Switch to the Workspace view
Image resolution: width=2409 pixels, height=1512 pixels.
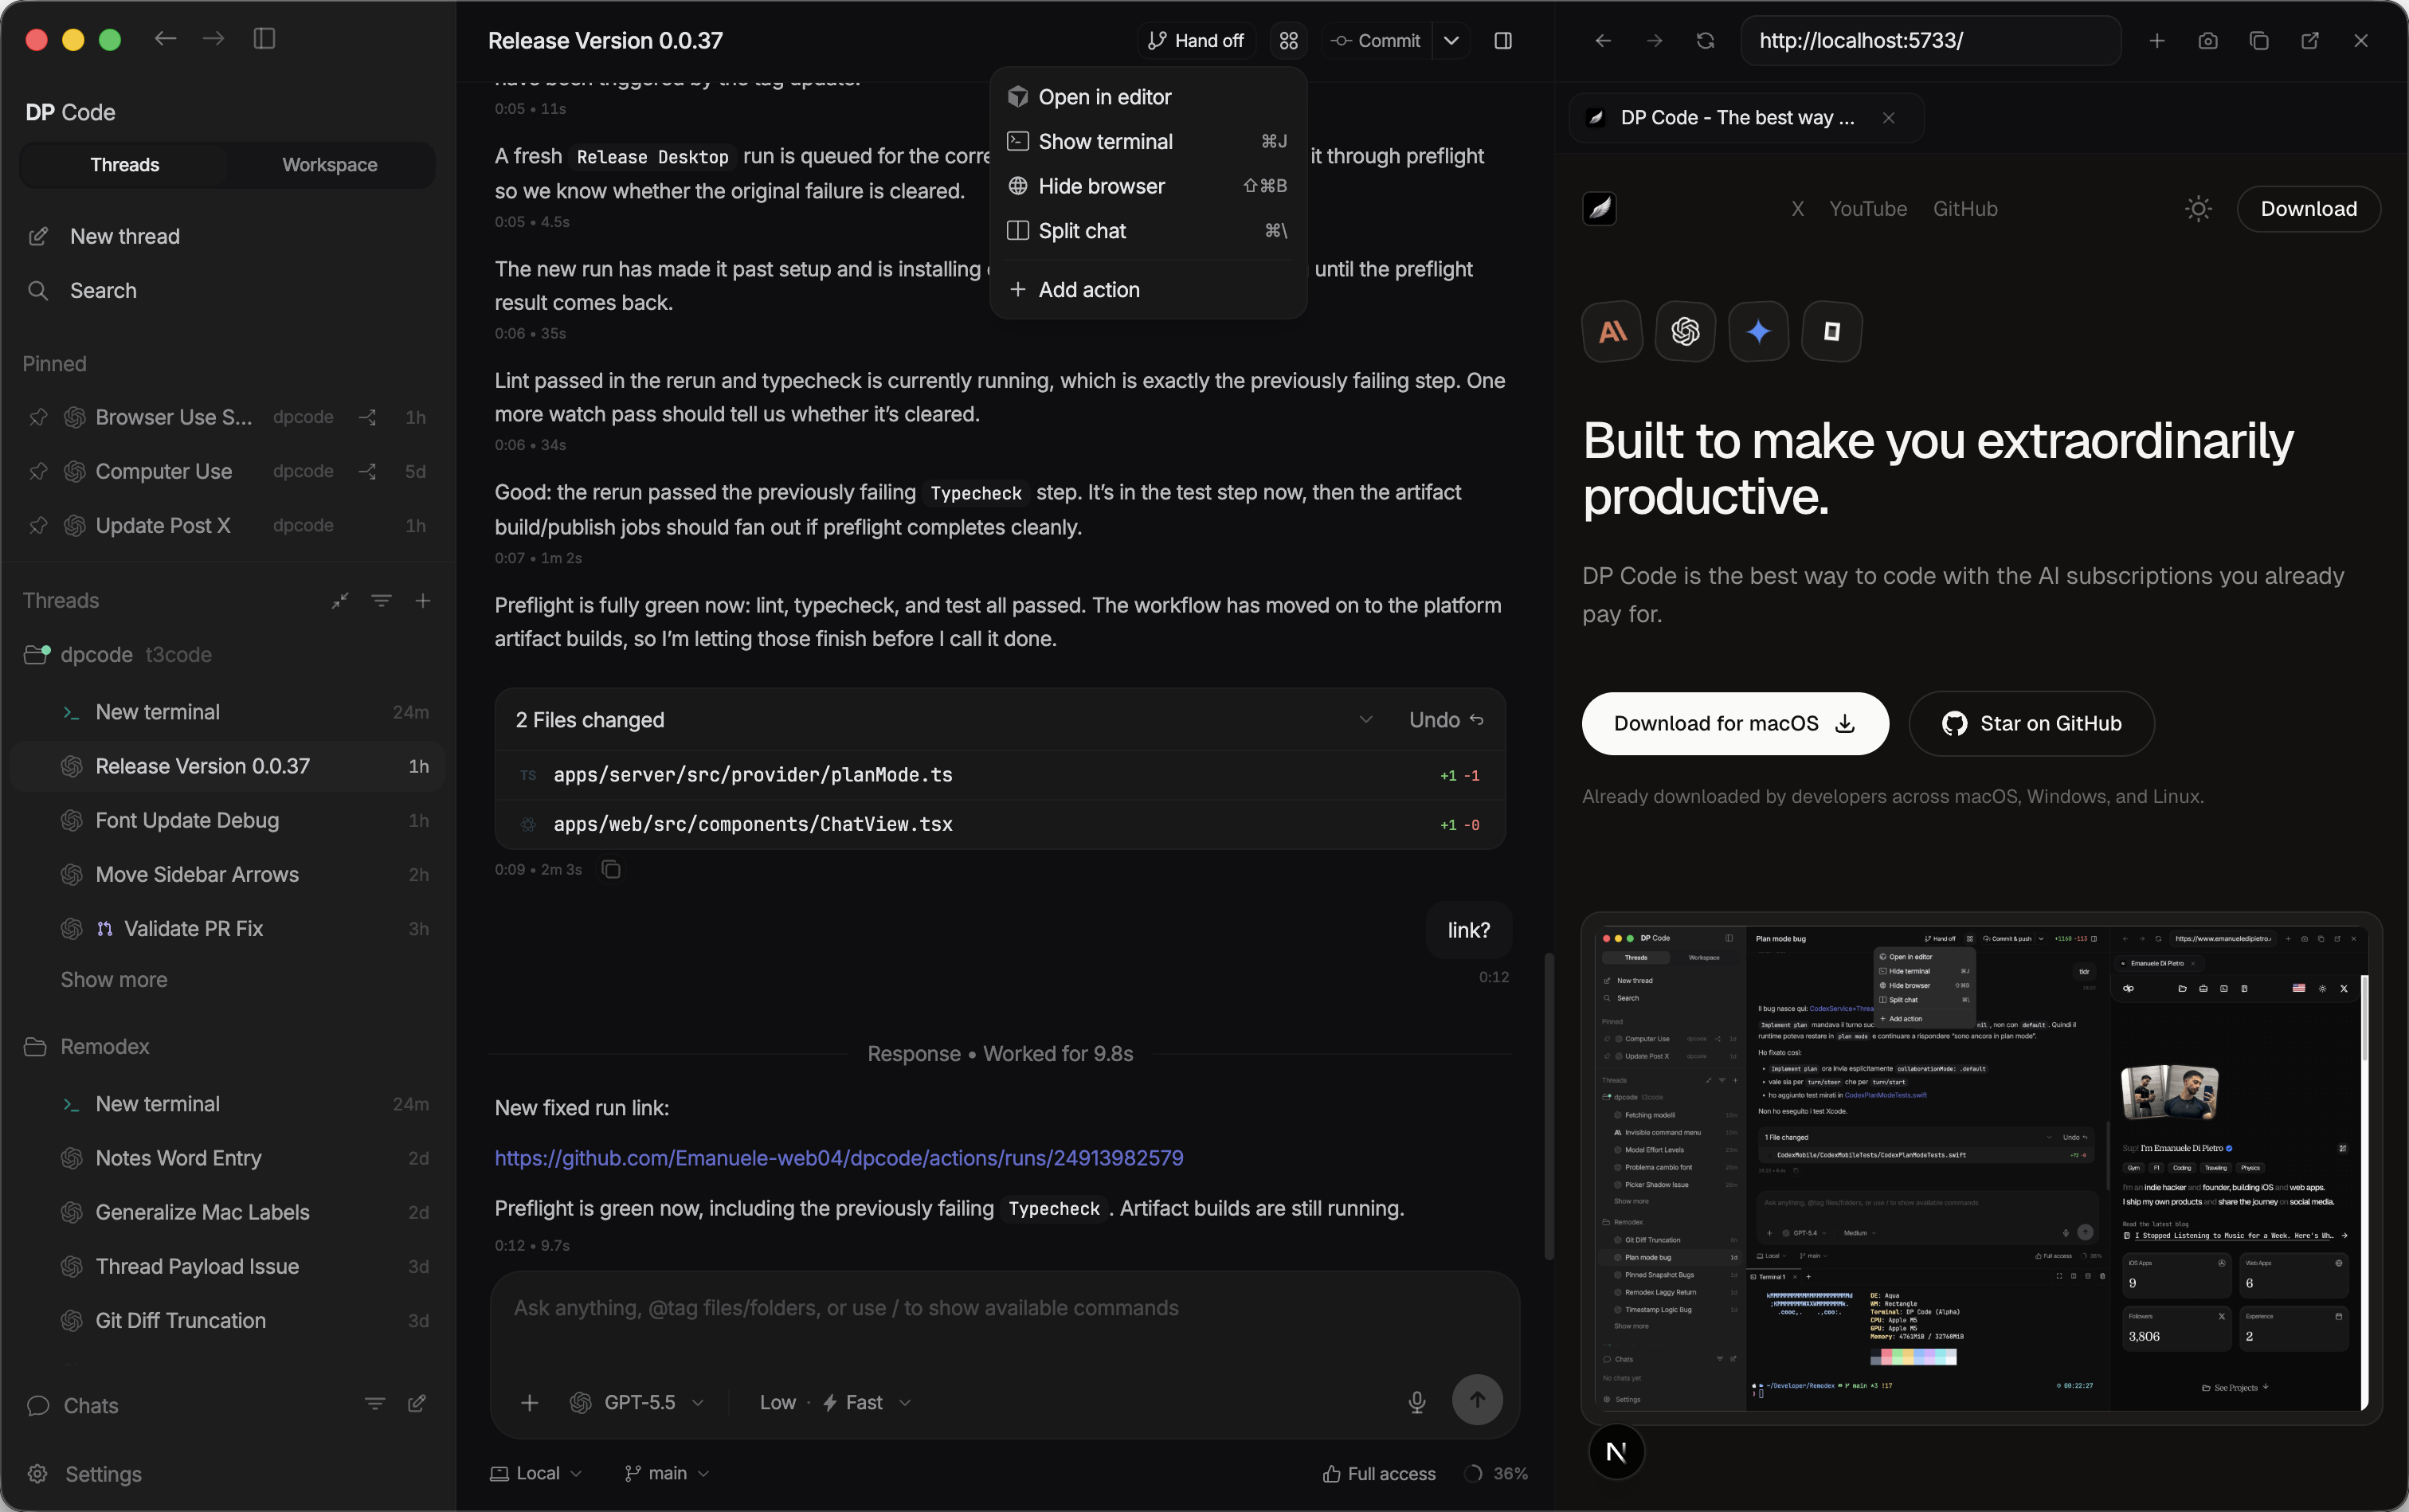click(x=329, y=165)
